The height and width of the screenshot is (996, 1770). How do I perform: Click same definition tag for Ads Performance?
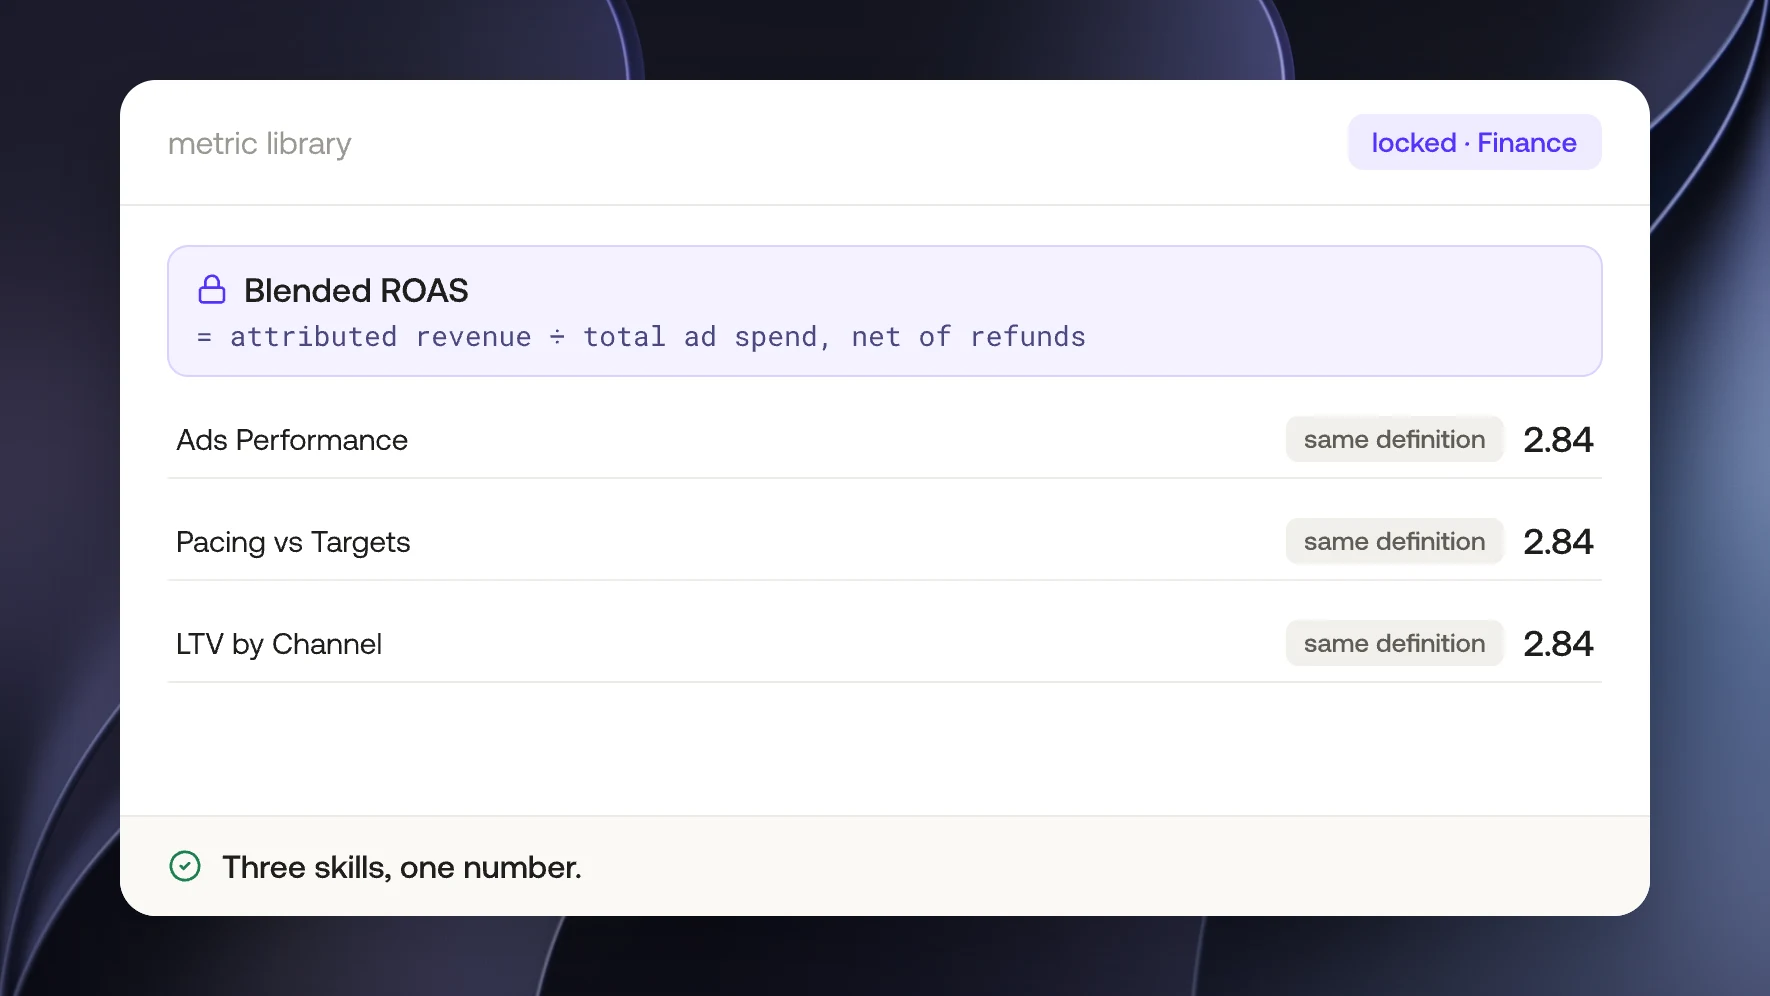coord(1394,439)
